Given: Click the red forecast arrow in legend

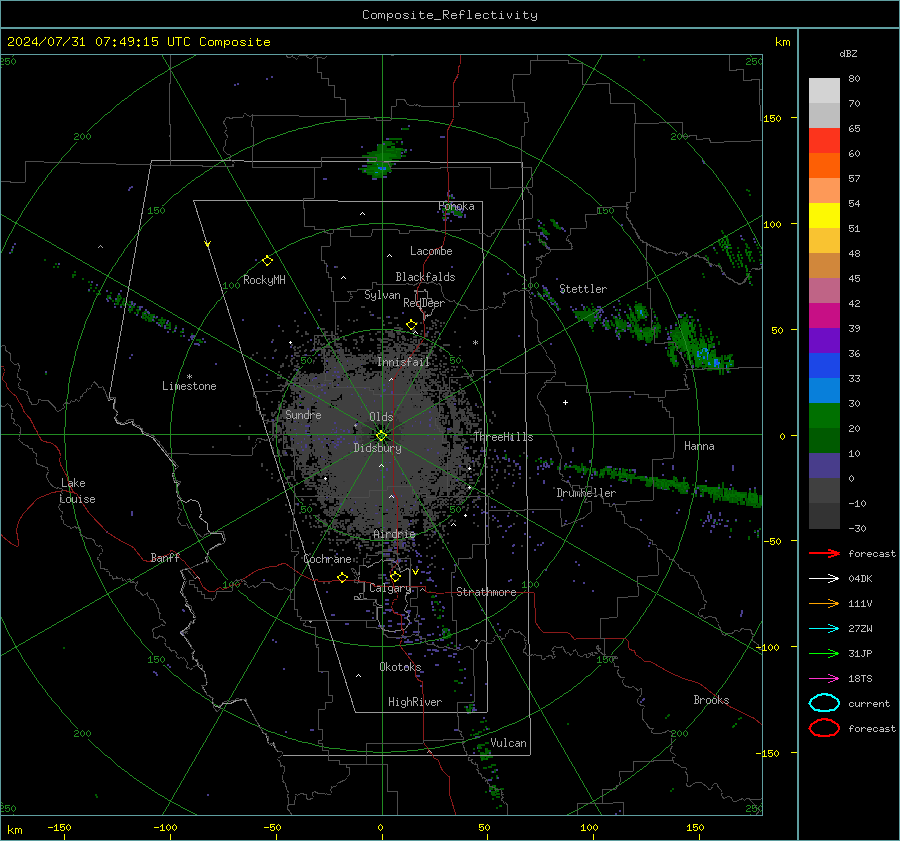Looking at the screenshot, I should coord(824,553).
